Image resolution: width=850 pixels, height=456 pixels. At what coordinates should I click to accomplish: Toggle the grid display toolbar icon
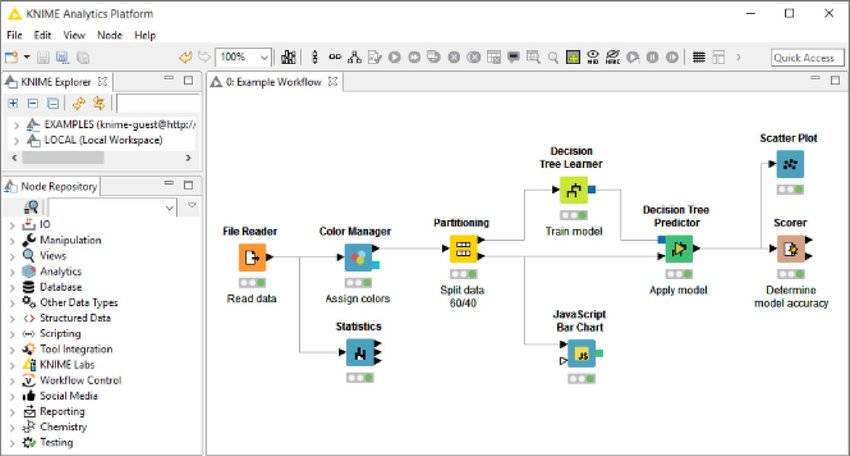pyautogui.click(x=699, y=58)
